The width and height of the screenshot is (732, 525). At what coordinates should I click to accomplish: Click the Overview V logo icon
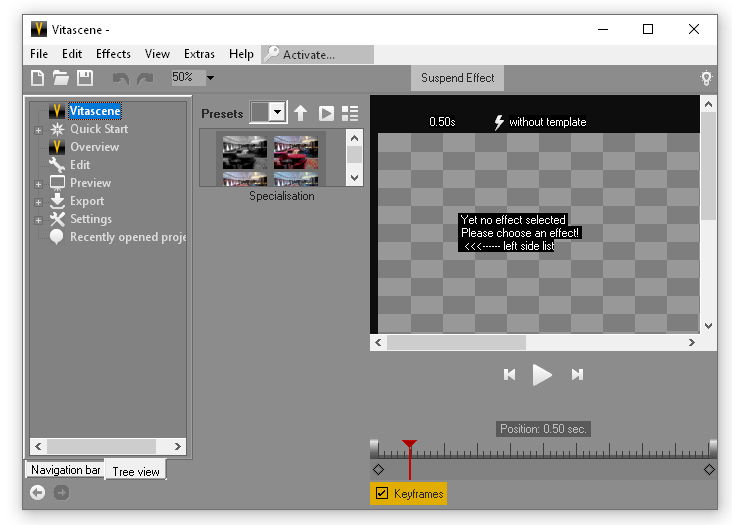click(x=56, y=147)
